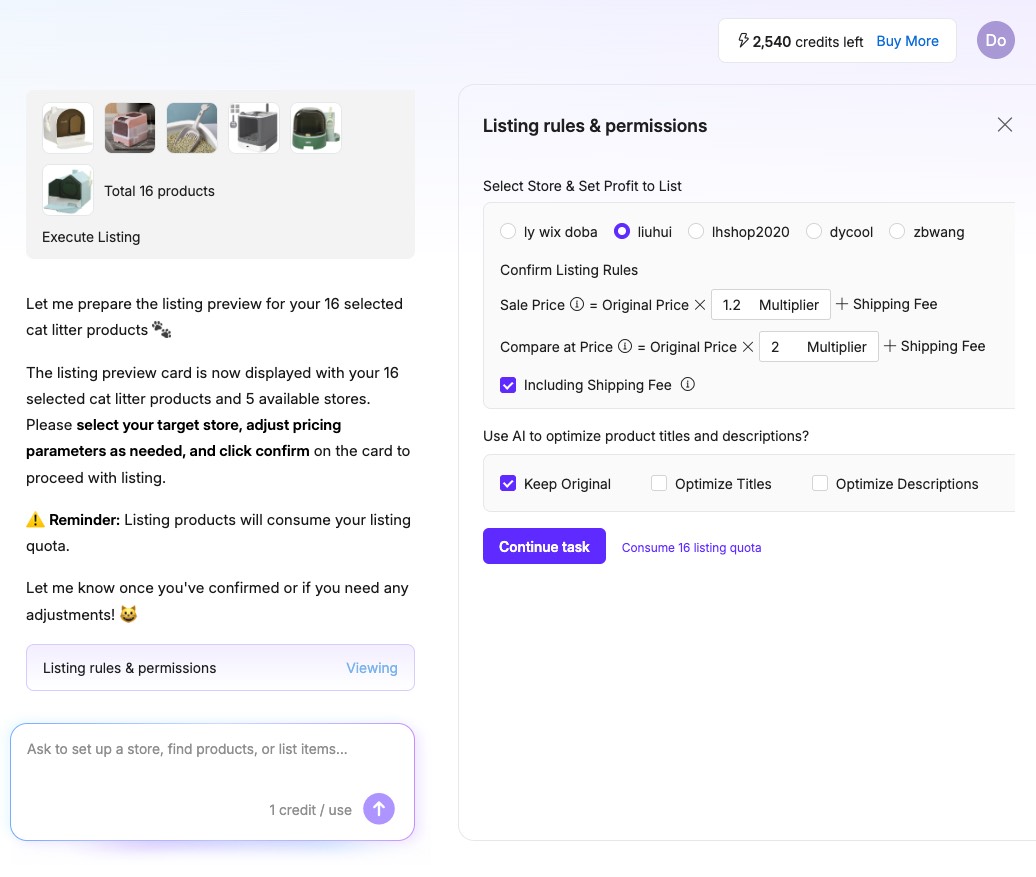
Task: Open the Listing rules & permissions card
Action: pos(220,667)
